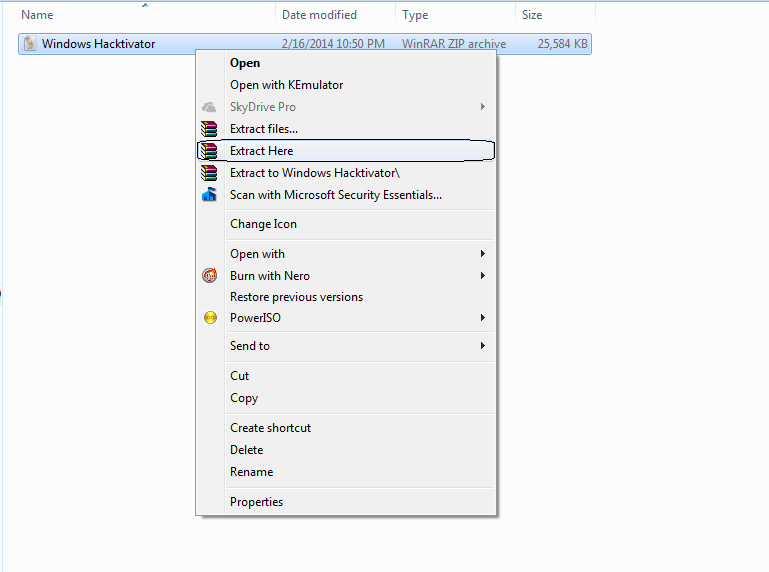Choose Extract files... option
The height and width of the screenshot is (572, 769).
click(x=346, y=129)
